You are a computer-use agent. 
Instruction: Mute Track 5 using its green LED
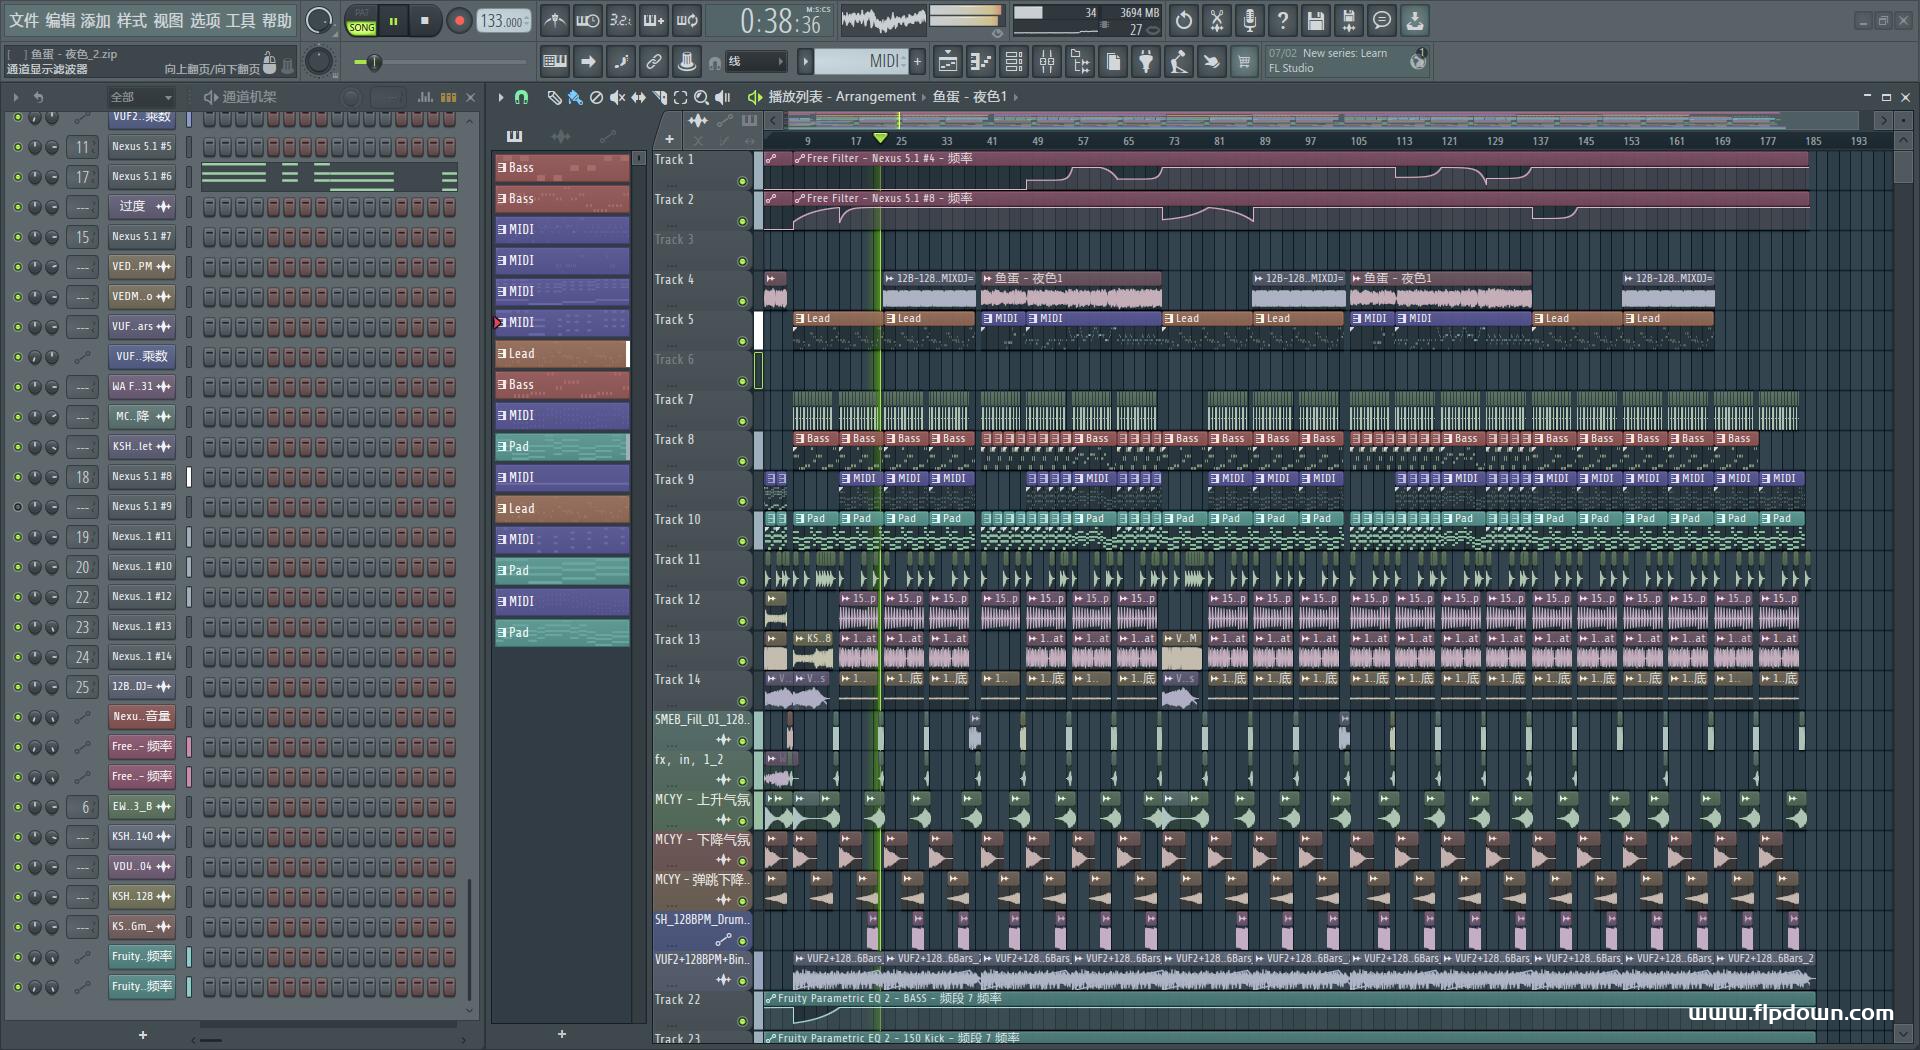742,342
